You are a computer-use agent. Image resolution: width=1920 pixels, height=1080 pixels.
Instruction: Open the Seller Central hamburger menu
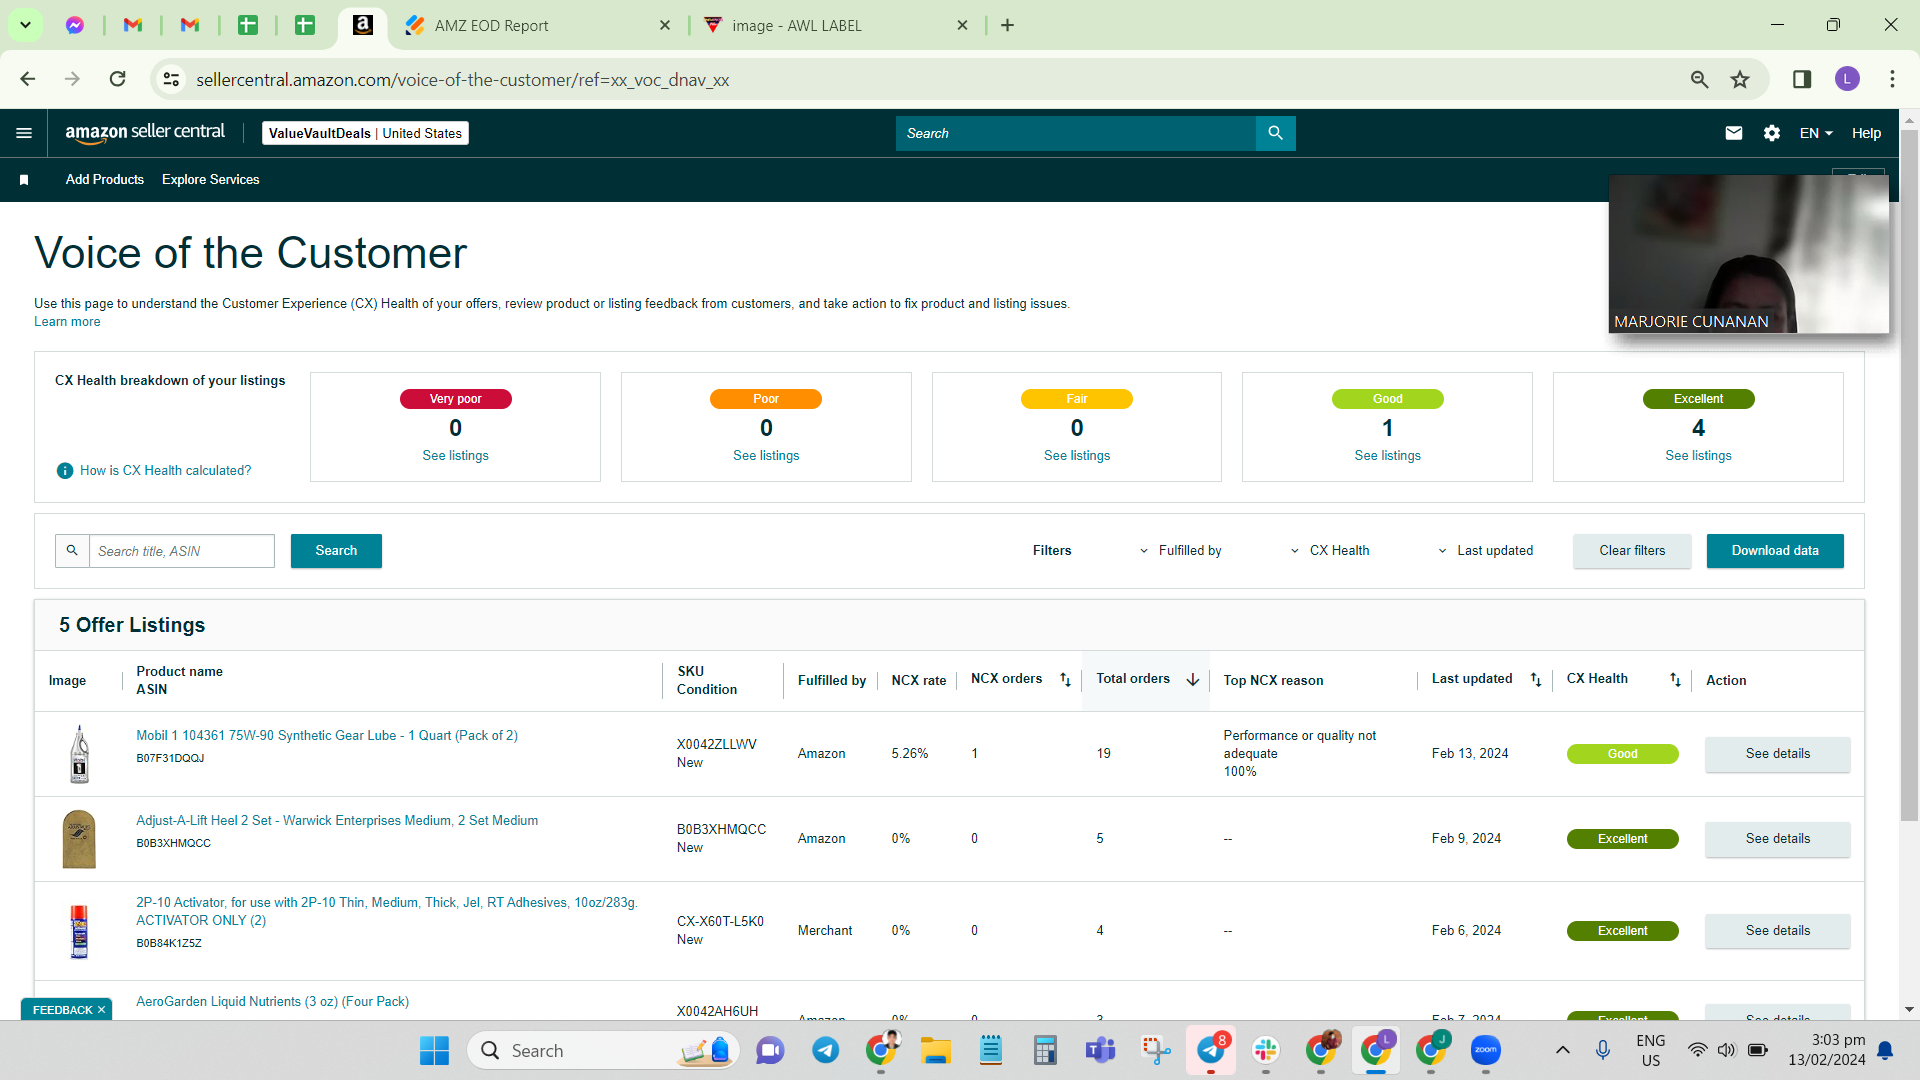coord(24,133)
